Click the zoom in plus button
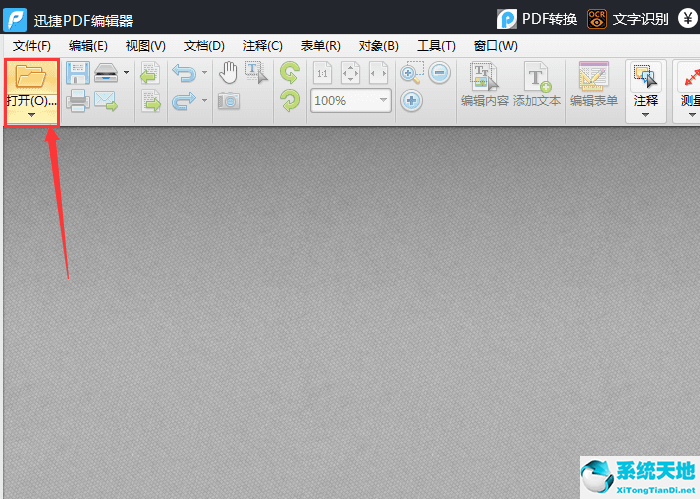This screenshot has height=499, width=700. click(x=412, y=101)
